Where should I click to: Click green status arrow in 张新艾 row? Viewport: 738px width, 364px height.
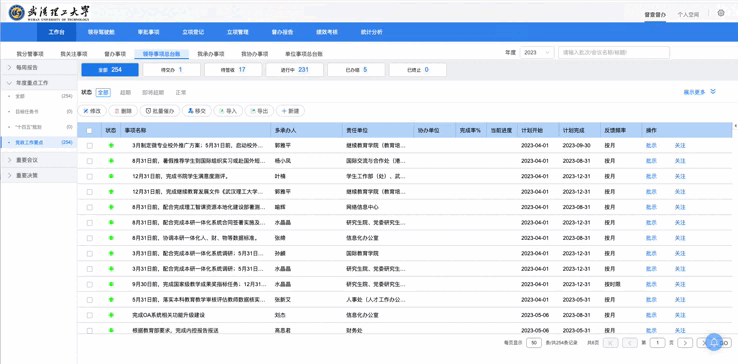pos(111,299)
